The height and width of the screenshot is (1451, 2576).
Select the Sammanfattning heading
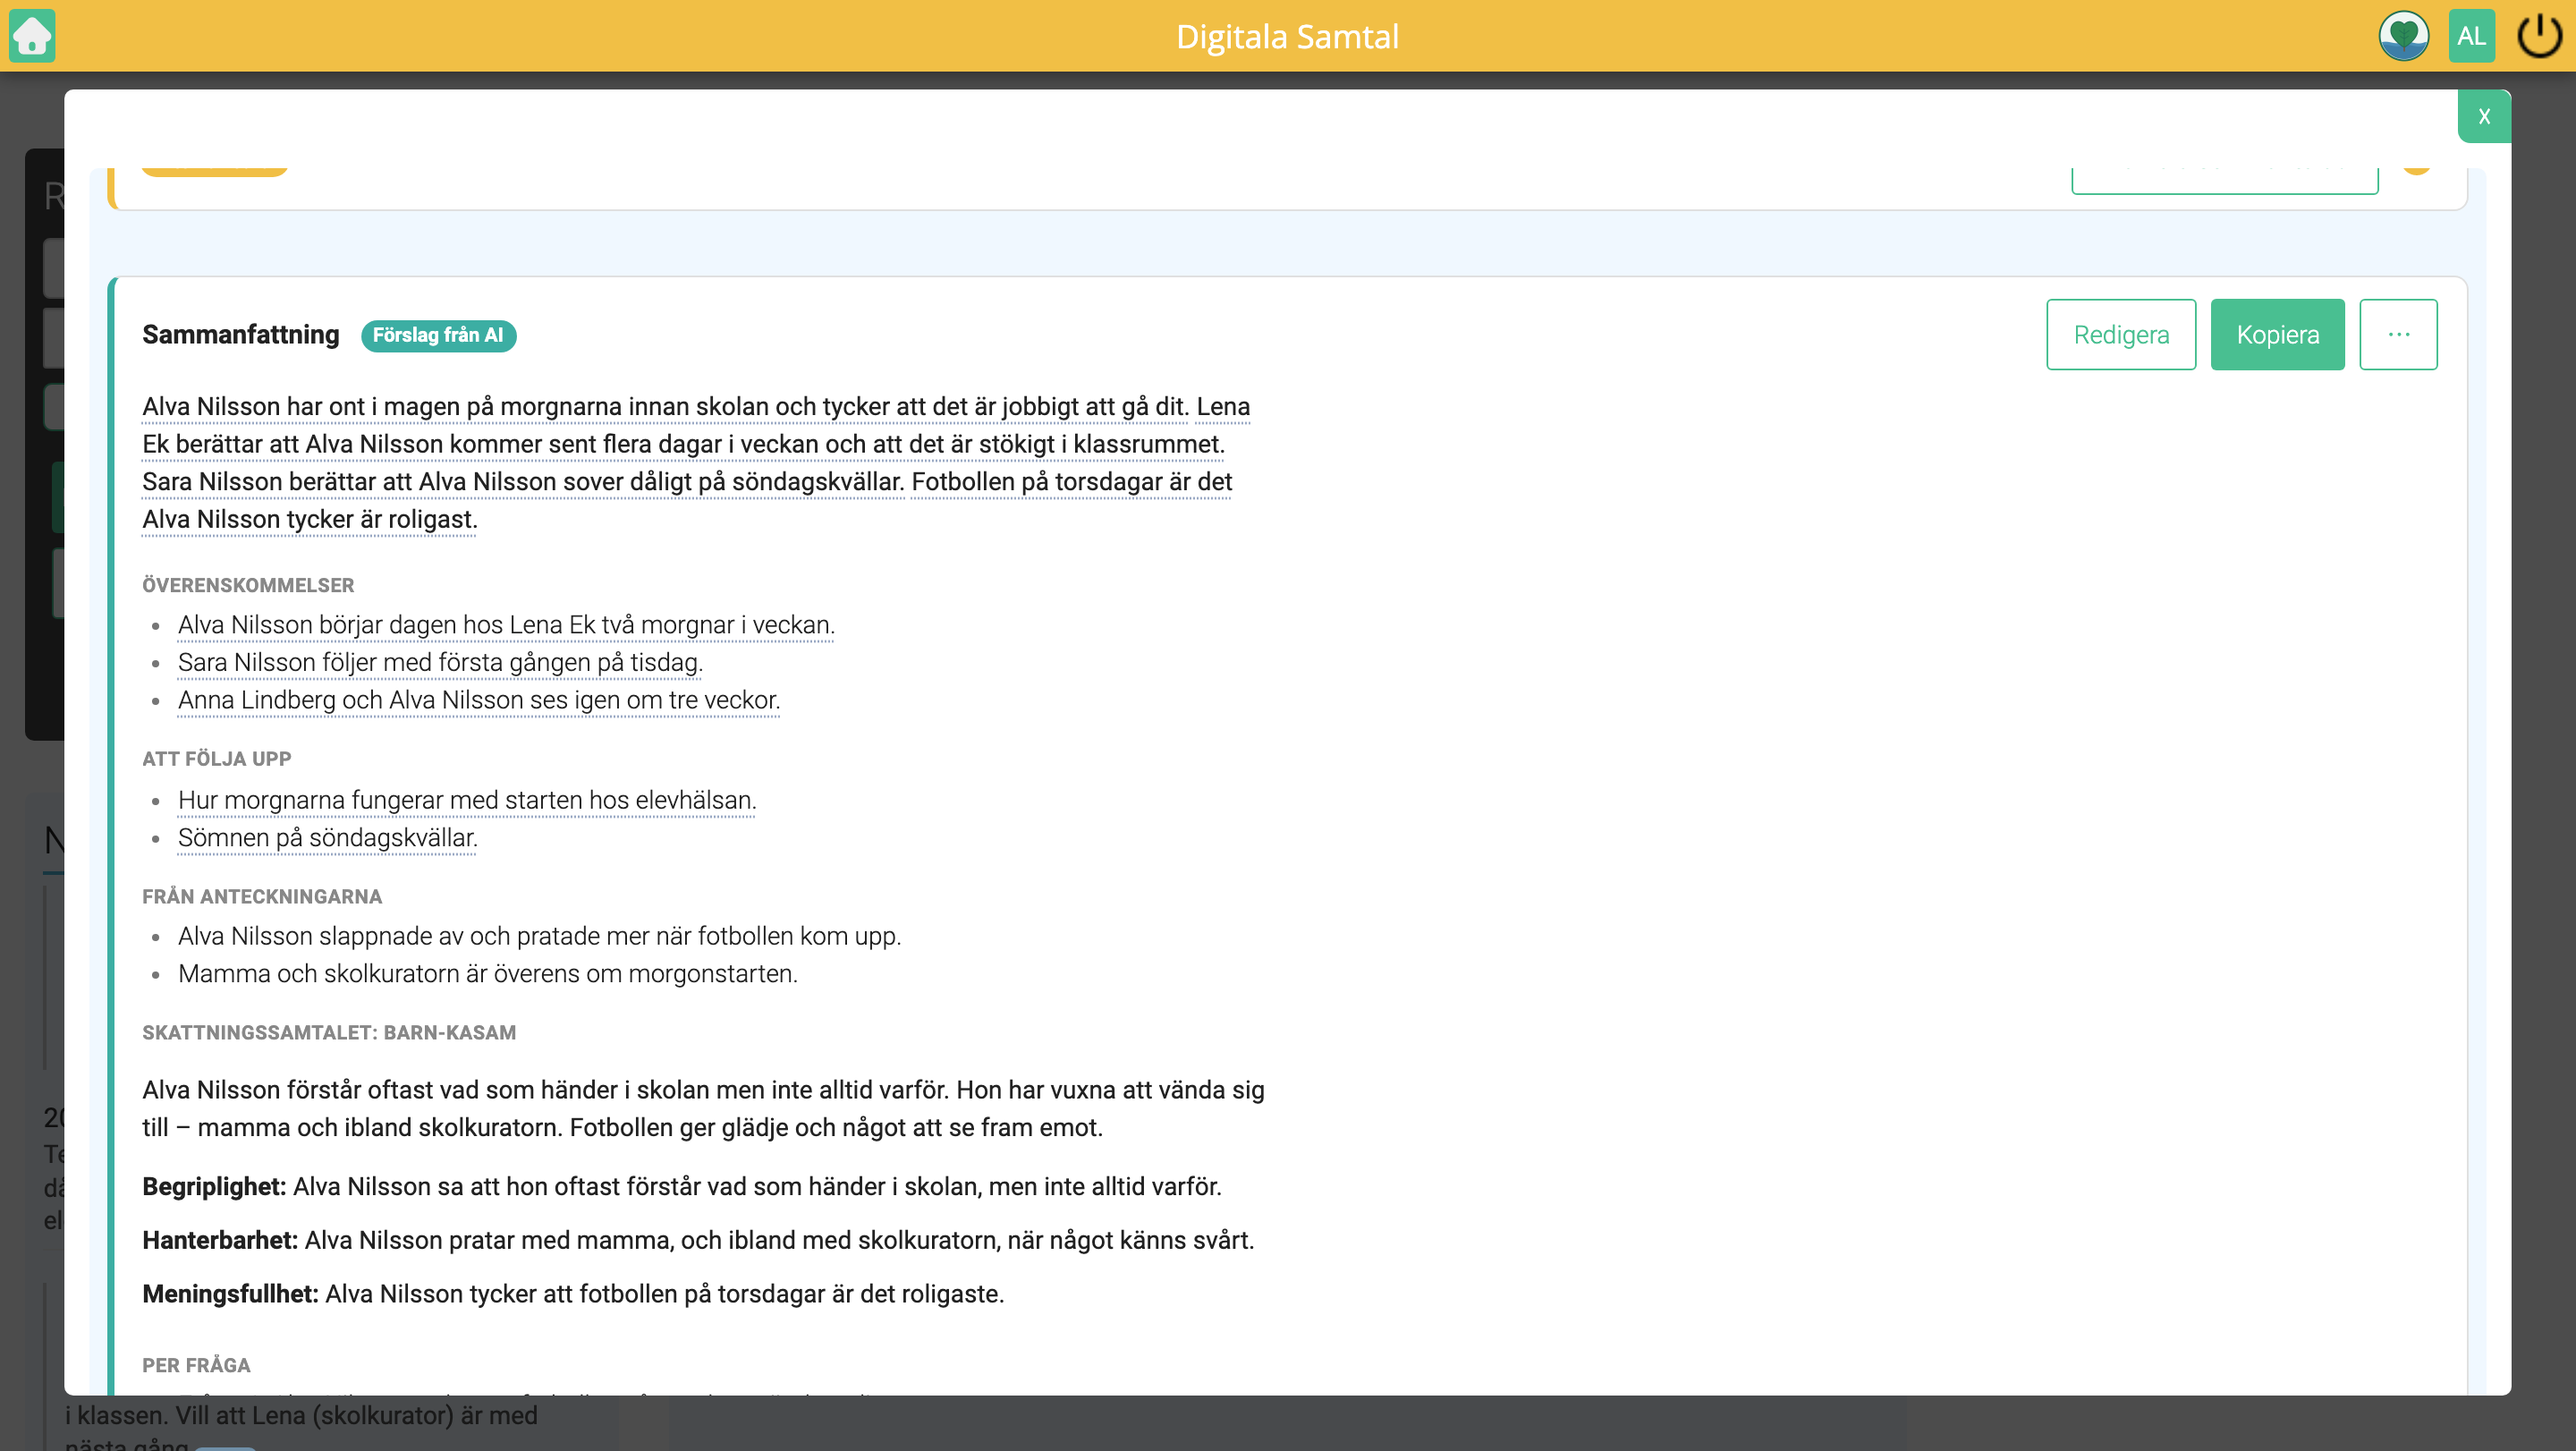pos(241,334)
